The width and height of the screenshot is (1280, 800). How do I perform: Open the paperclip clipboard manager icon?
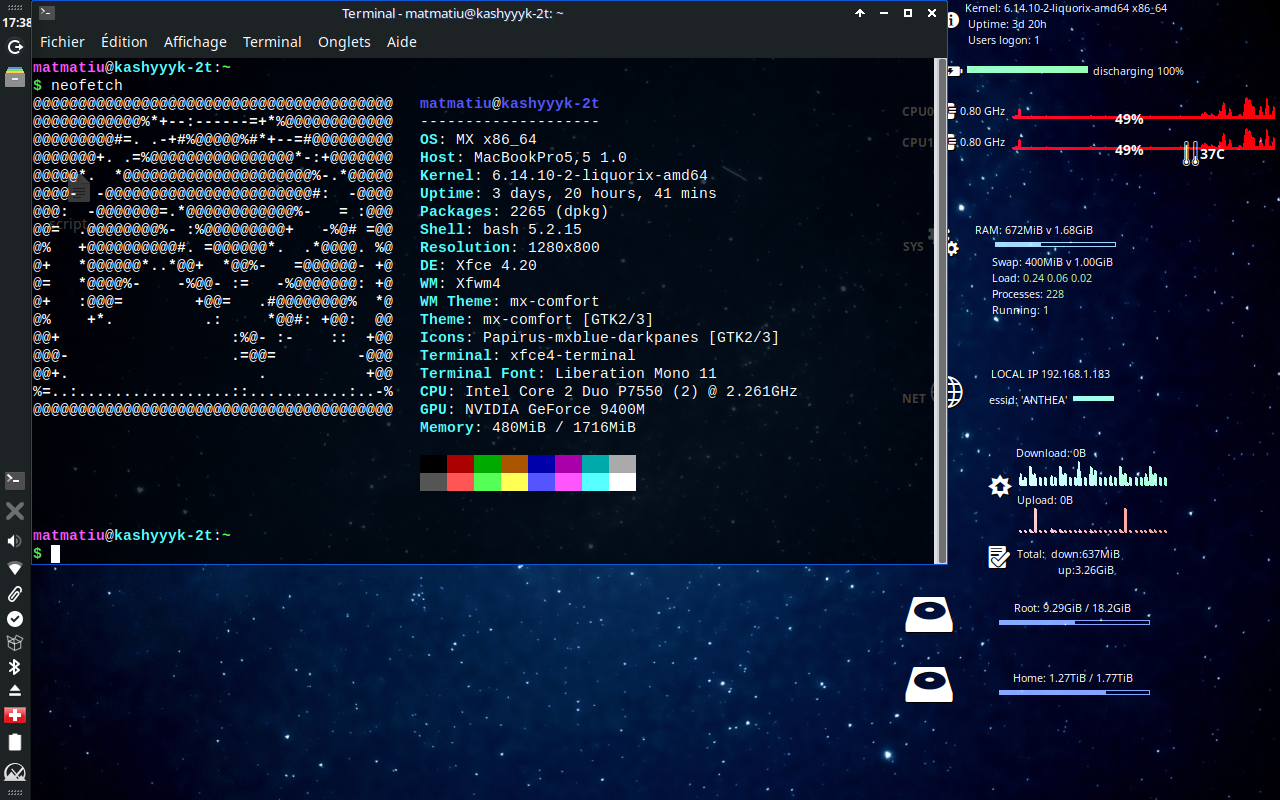(x=15, y=593)
